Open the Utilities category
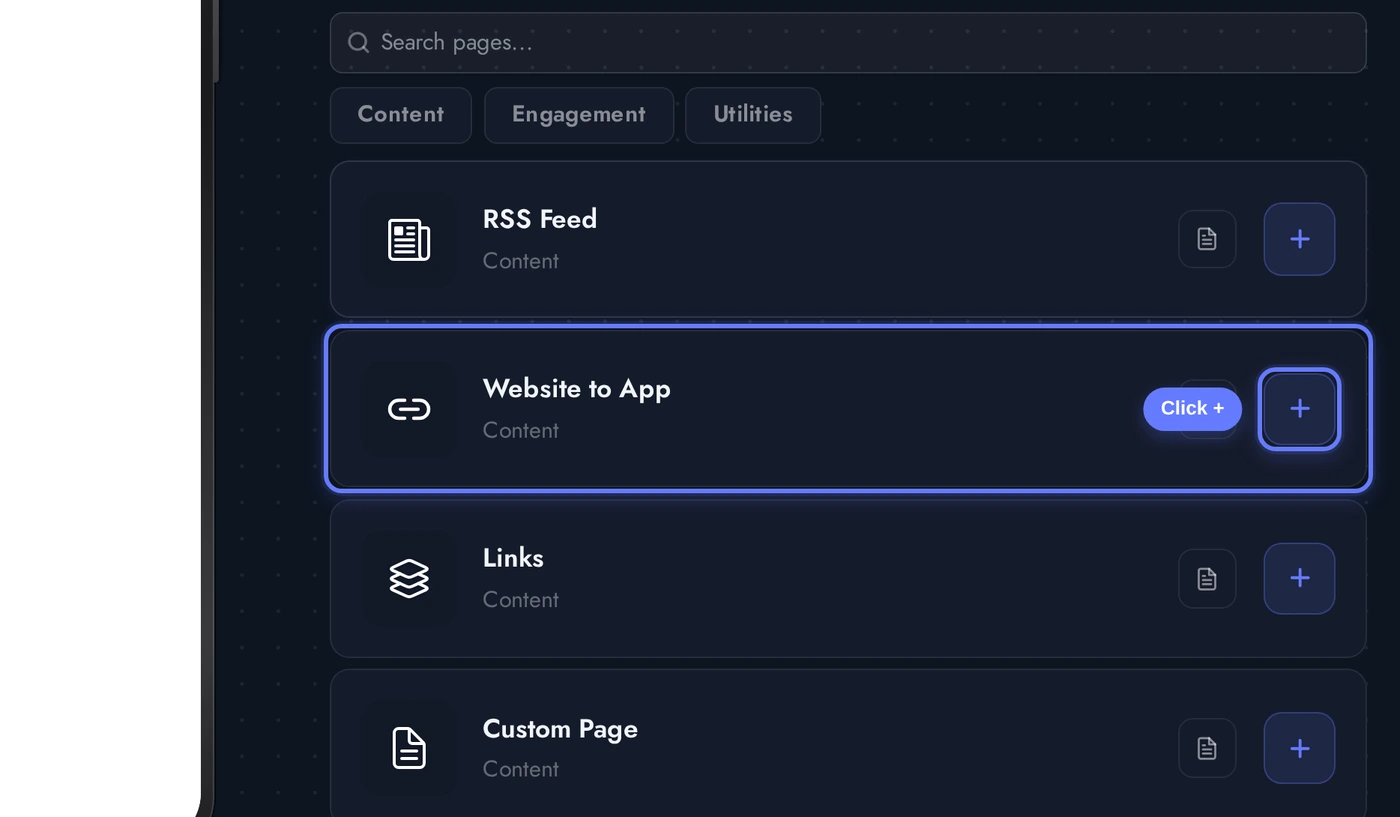The width and height of the screenshot is (1400, 817). click(x=752, y=114)
